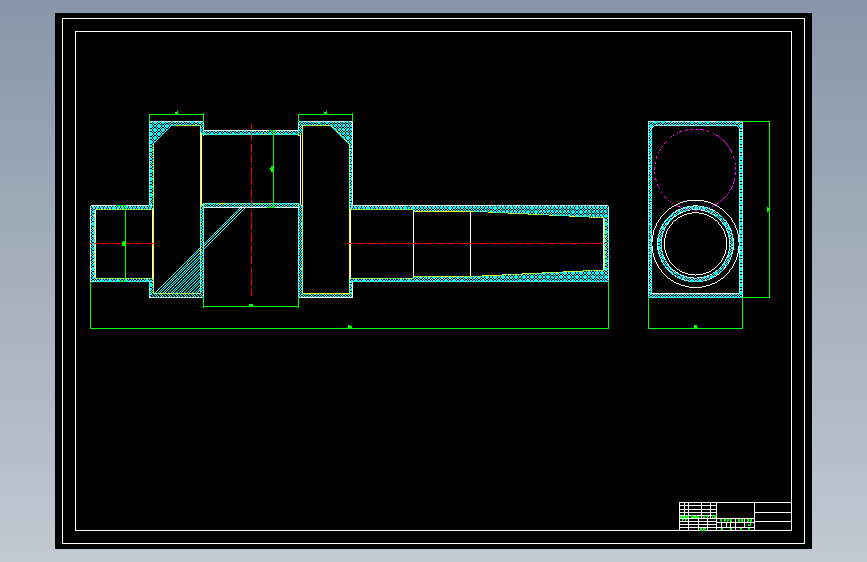Select the crank pin height dimension line
Screen dimensions: 867x562
tap(273, 169)
